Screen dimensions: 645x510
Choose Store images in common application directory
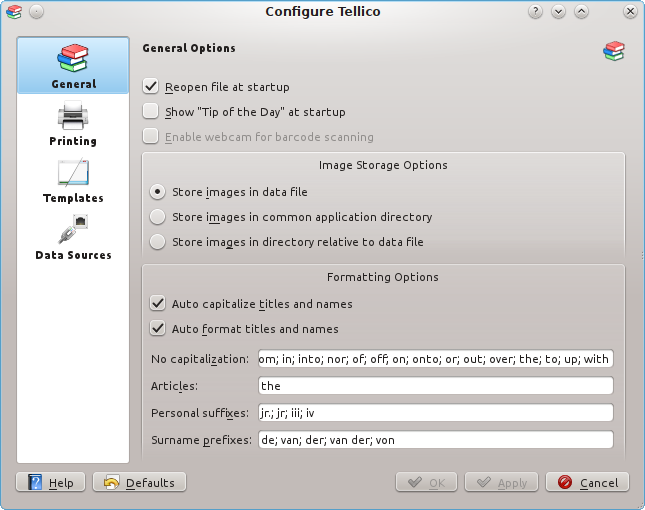(157, 216)
